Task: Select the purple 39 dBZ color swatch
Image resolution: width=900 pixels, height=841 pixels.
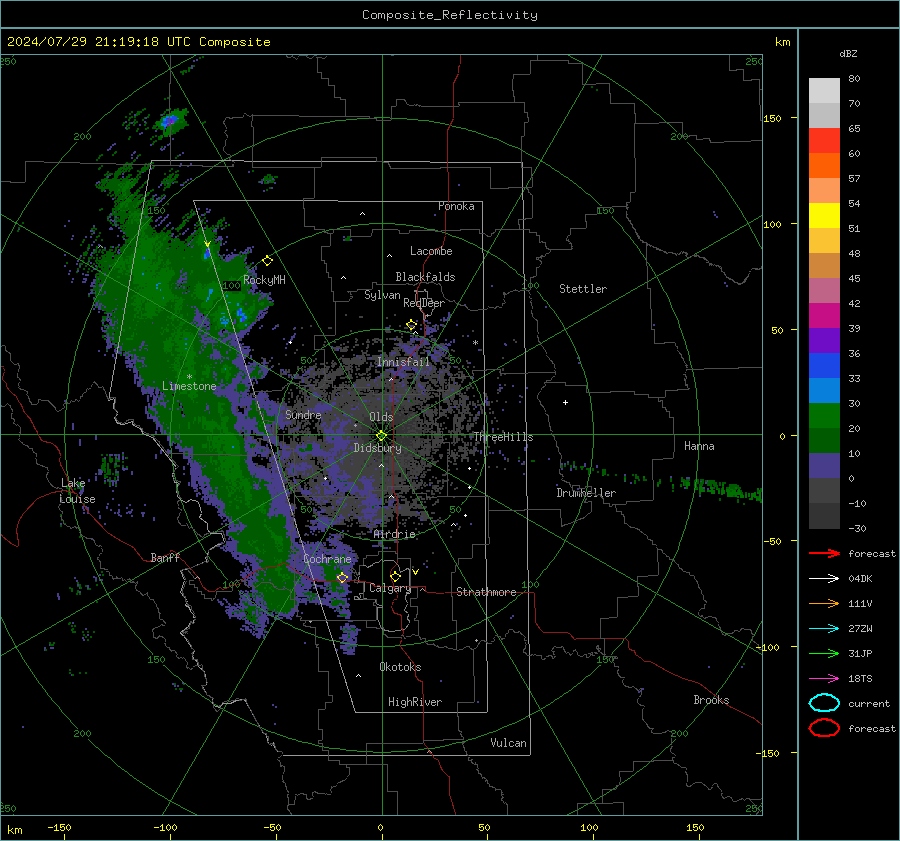Action: pos(824,340)
